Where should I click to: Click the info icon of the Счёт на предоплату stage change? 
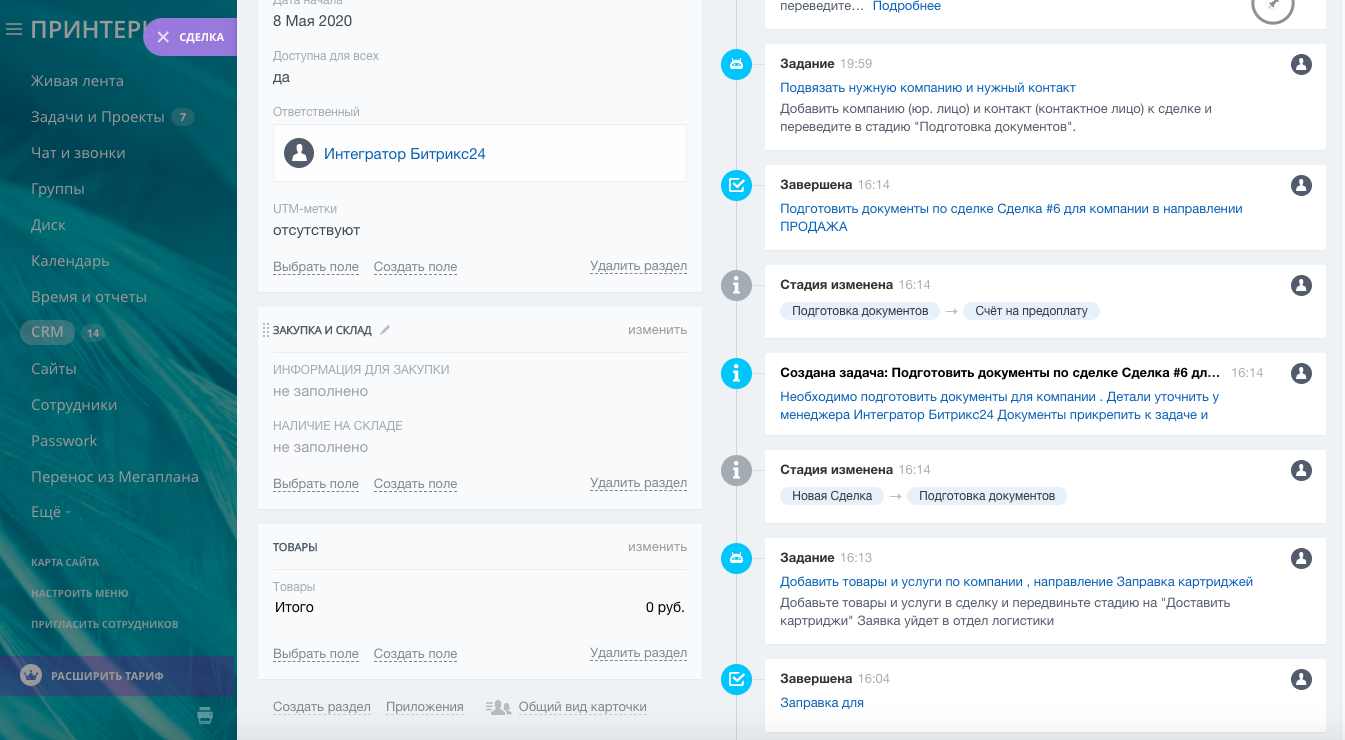click(737, 285)
